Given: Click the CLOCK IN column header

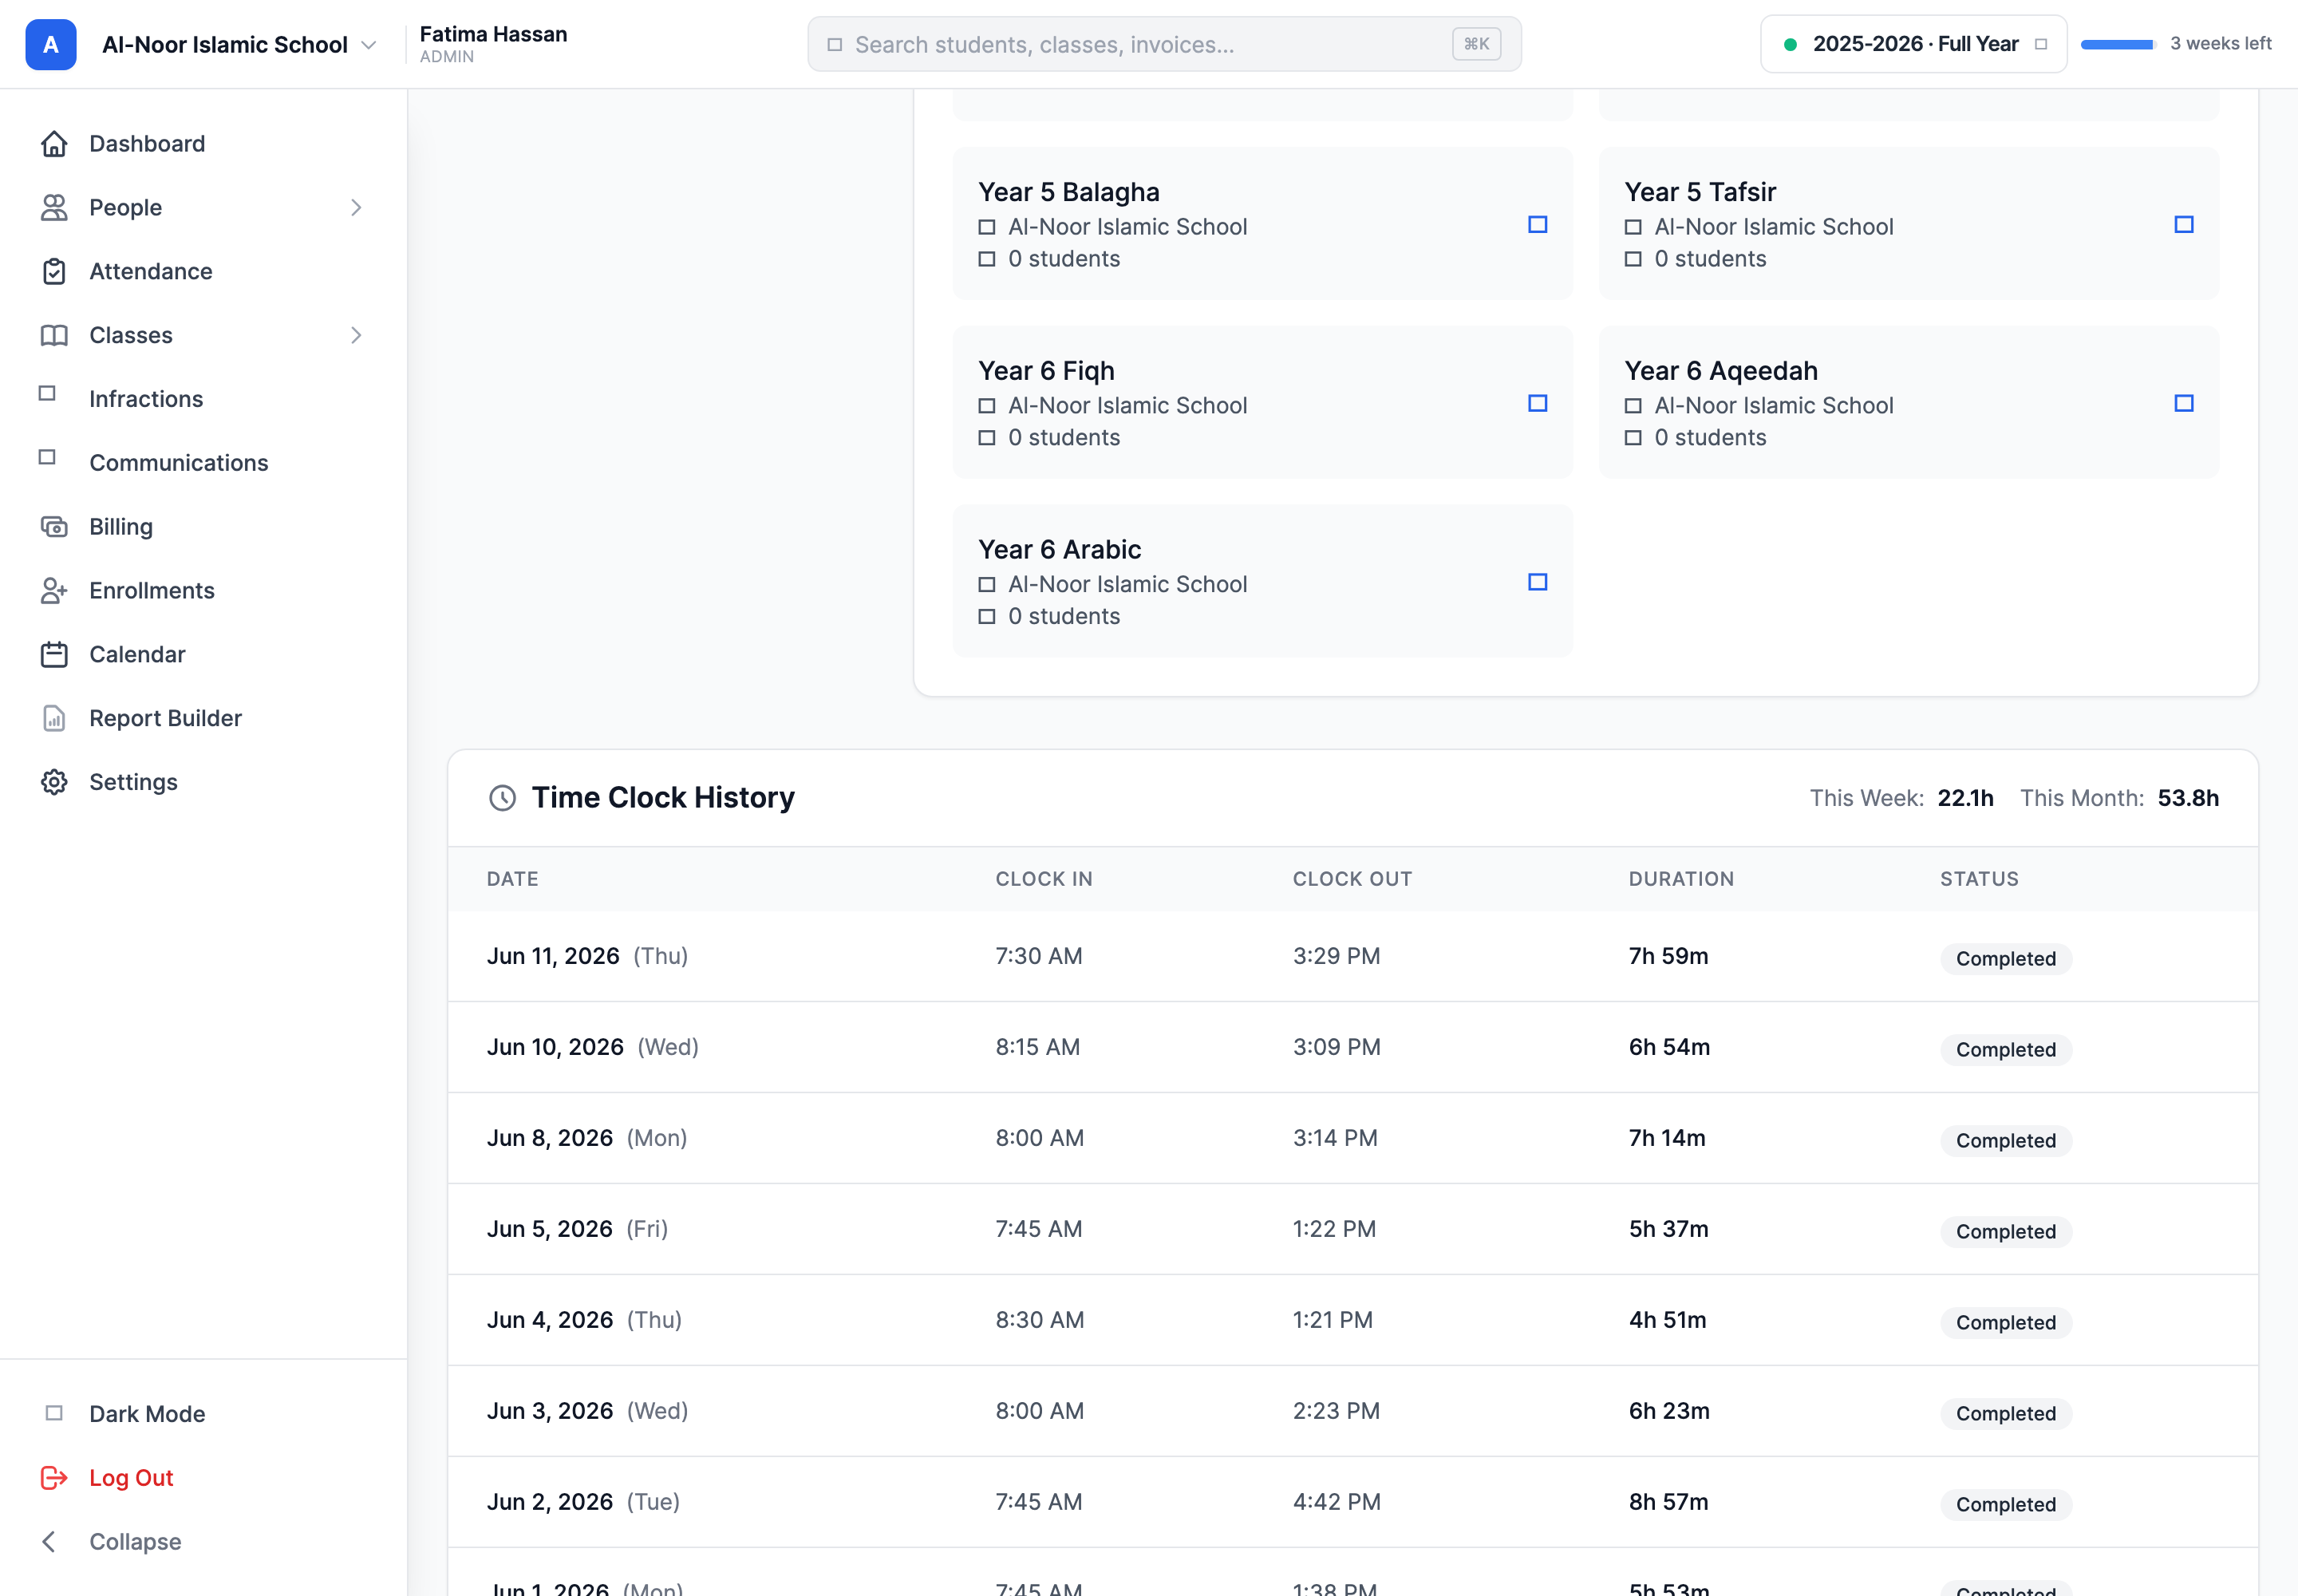Looking at the screenshot, I should [x=1043, y=880].
